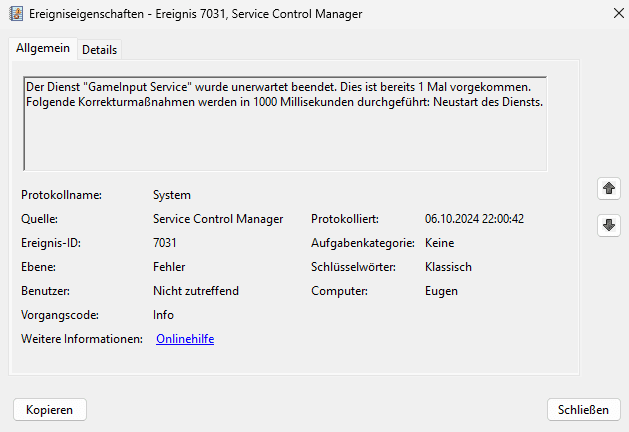Click the up arrow for previous event

tap(608, 188)
